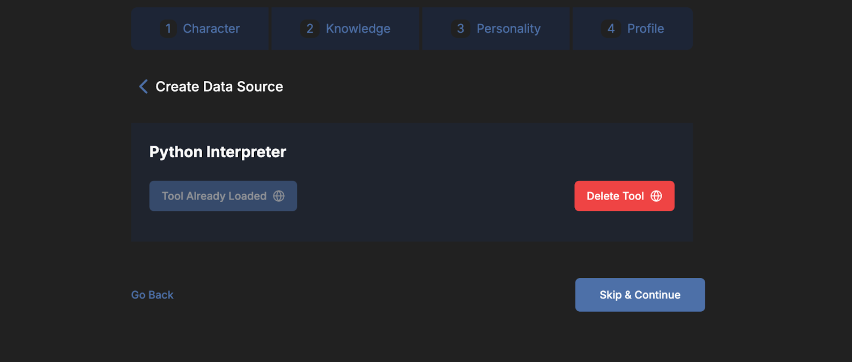Click the number 3 badge on Personality step
Image resolution: width=852 pixels, height=362 pixels.
460,29
